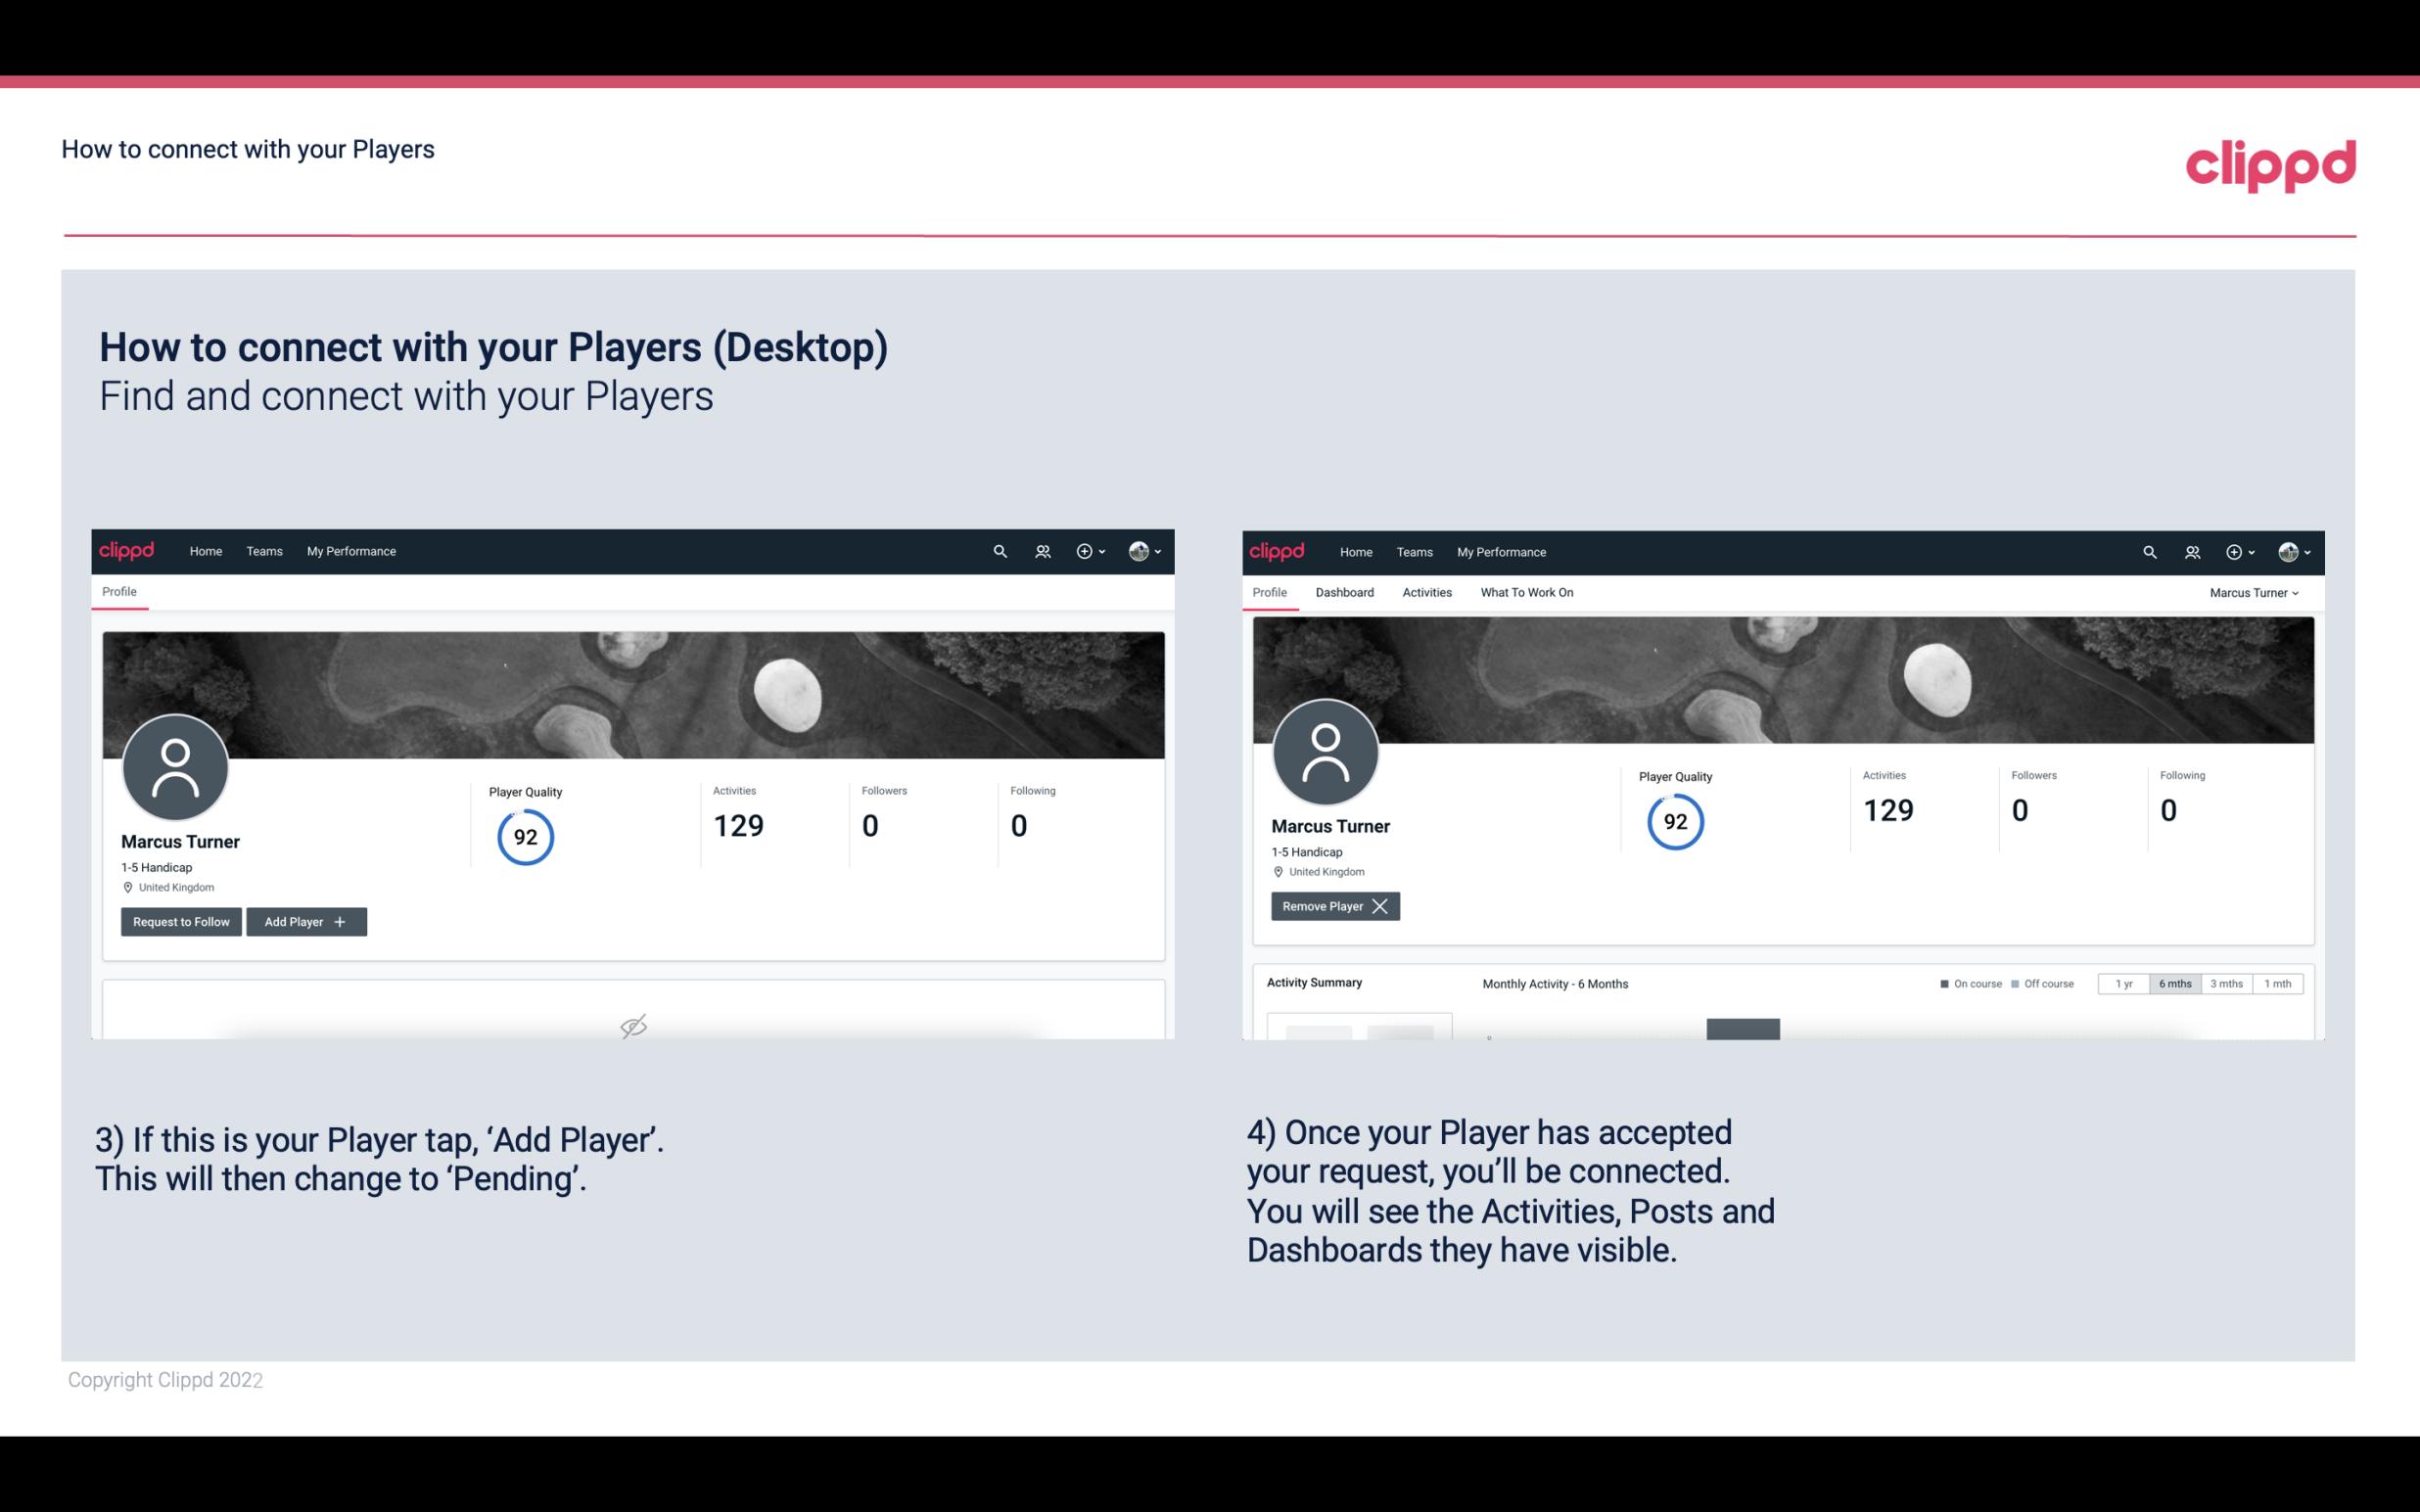The width and height of the screenshot is (2420, 1512).
Task: Click the 'Profile' tab on left panel
Action: [x=118, y=590]
